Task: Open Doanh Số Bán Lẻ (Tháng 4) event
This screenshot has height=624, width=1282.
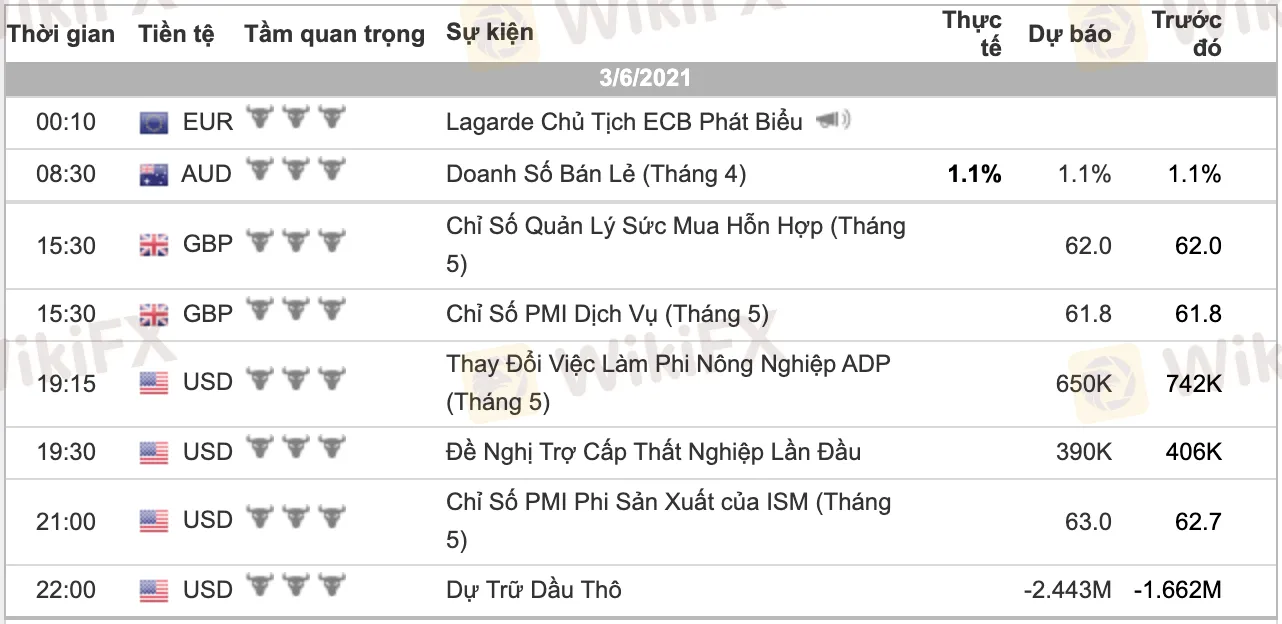Action: point(596,174)
